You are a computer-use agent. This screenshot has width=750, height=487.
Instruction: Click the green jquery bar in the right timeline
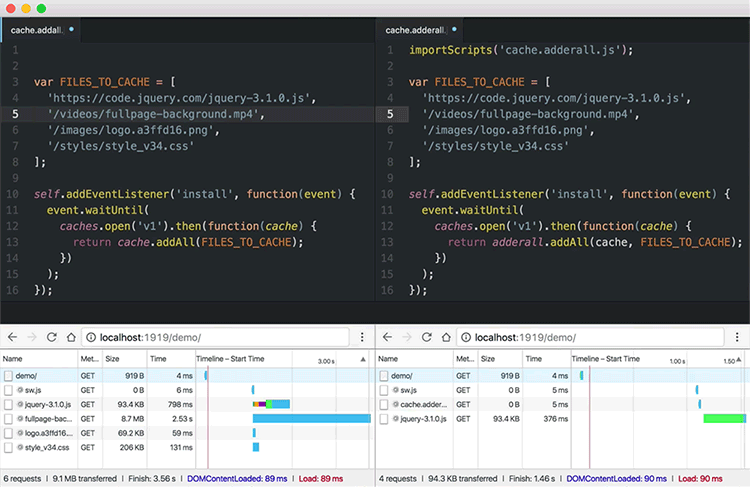coord(724,418)
